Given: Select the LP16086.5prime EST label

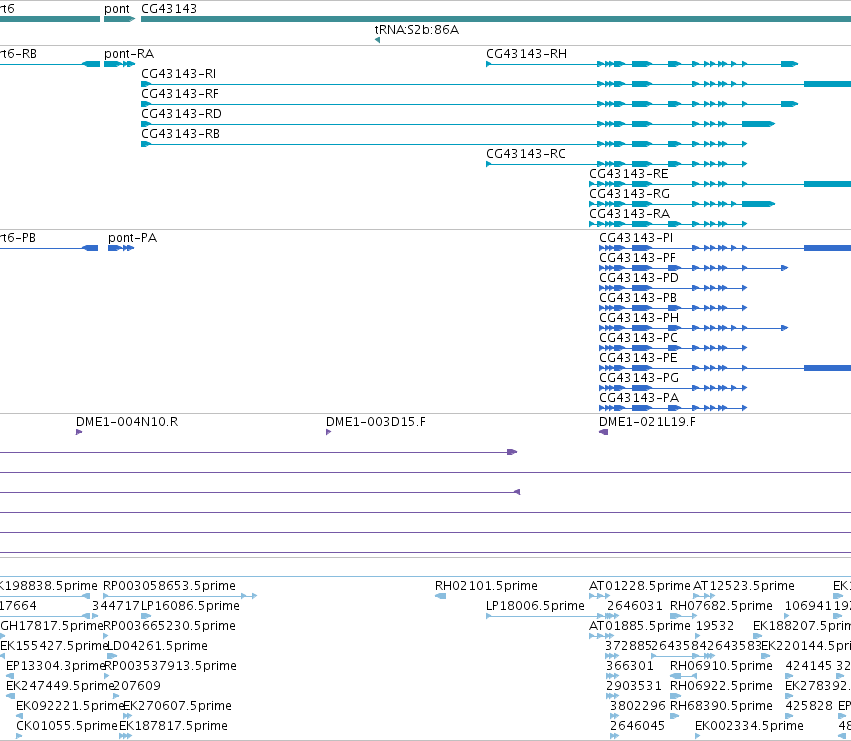Looking at the screenshot, I should coord(190,606).
